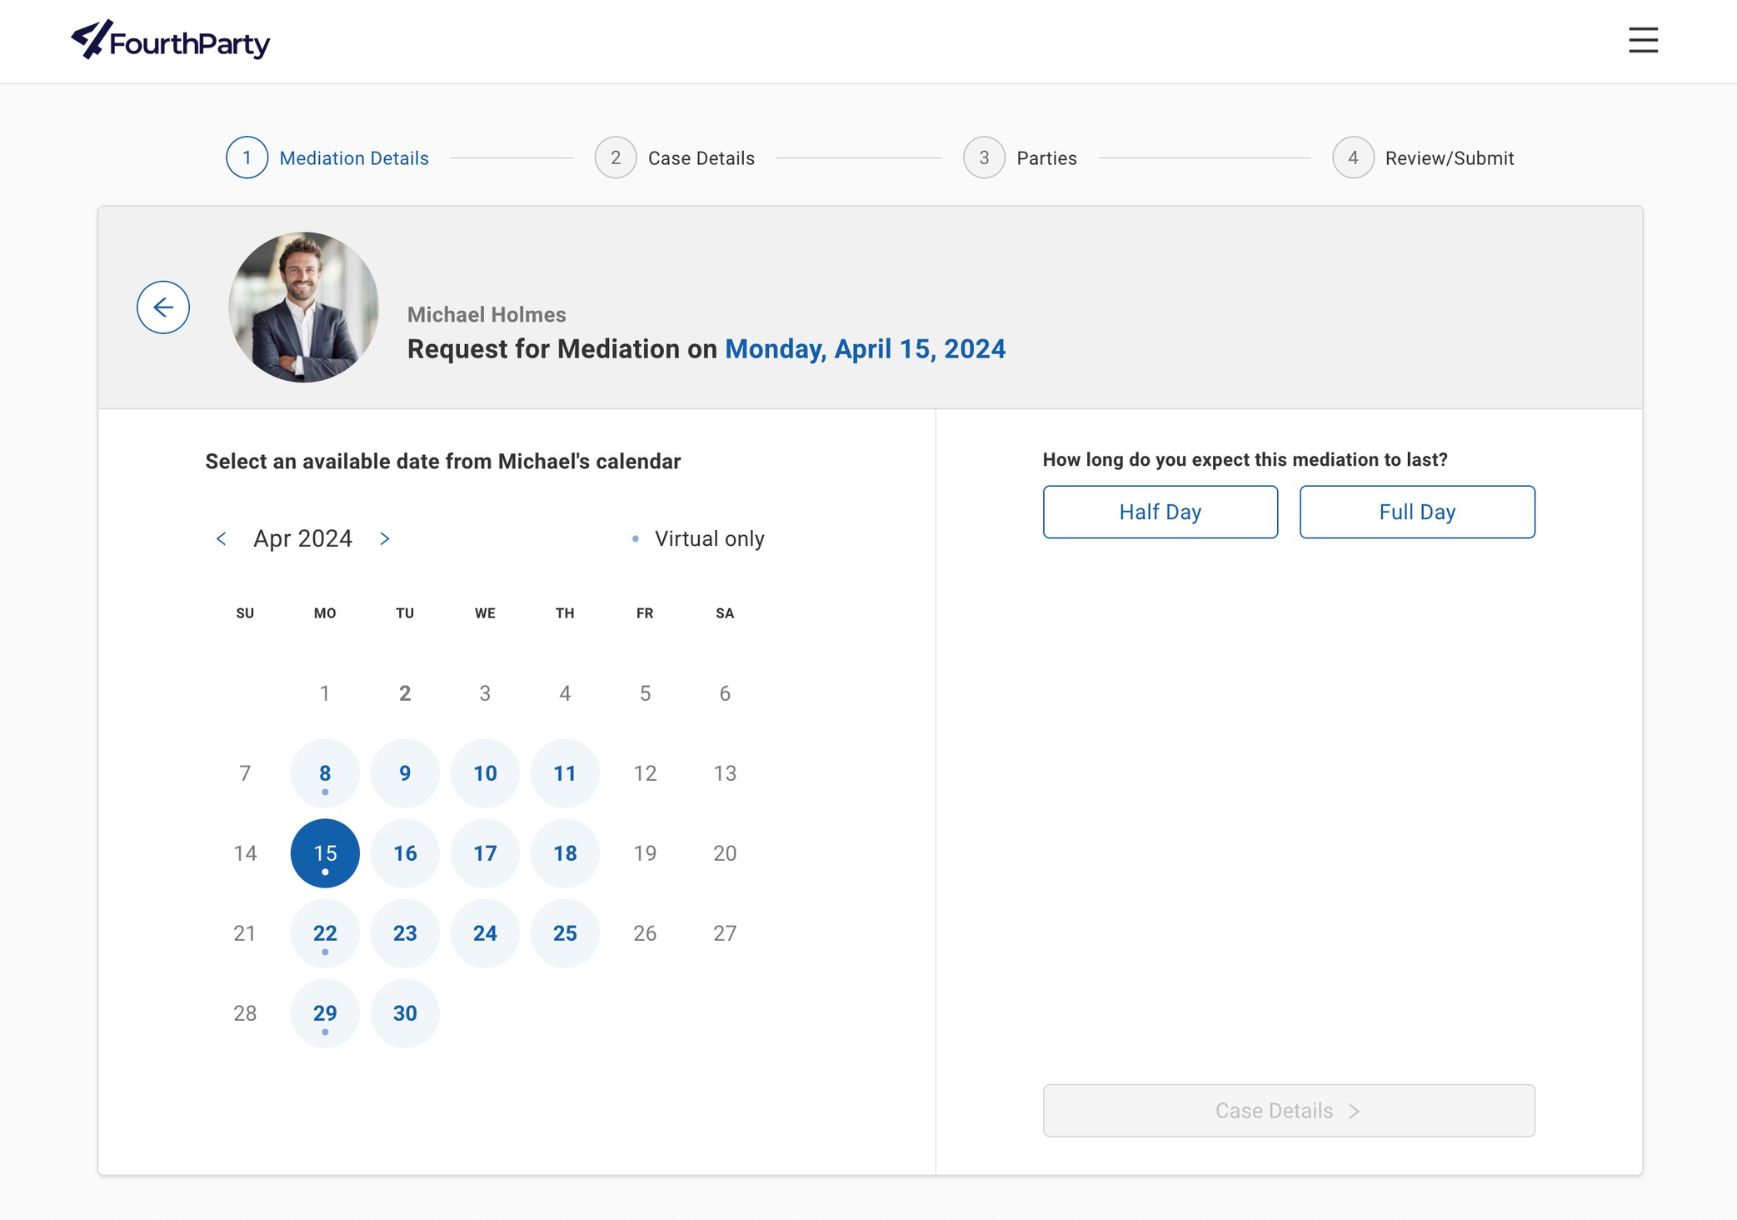Screen dimensions: 1737x1220
Task: Click the FourthParty logo
Action: [170, 40]
